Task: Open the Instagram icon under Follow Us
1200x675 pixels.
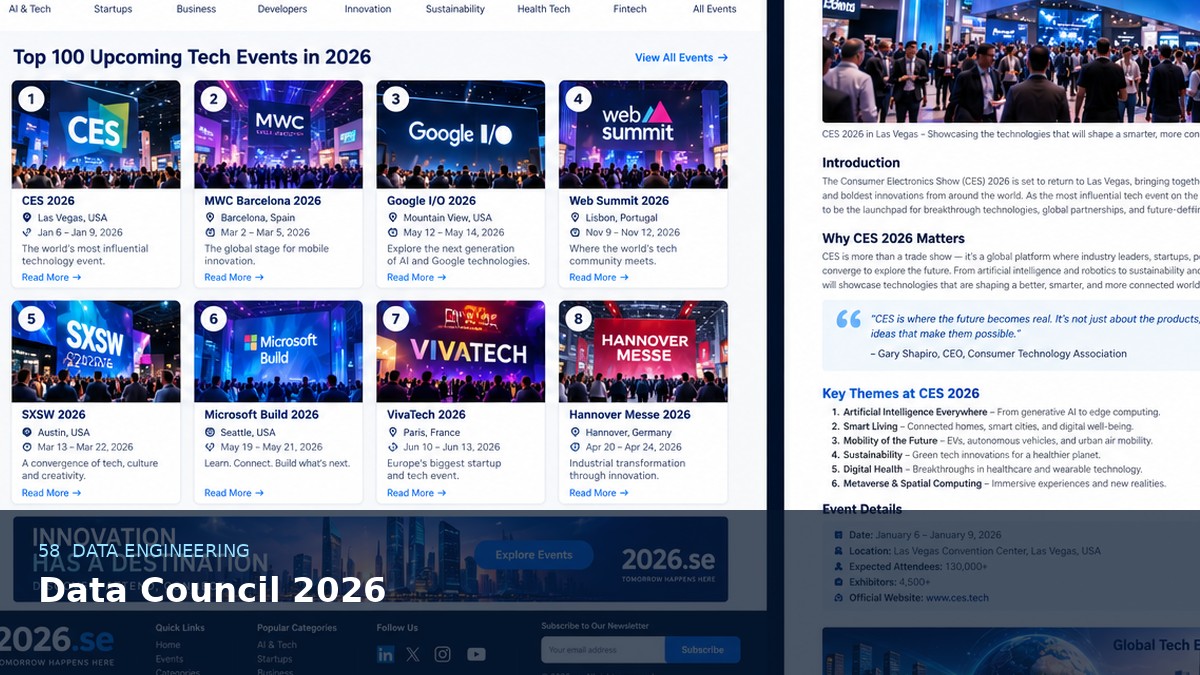Action: pyautogui.click(x=443, y=654)
